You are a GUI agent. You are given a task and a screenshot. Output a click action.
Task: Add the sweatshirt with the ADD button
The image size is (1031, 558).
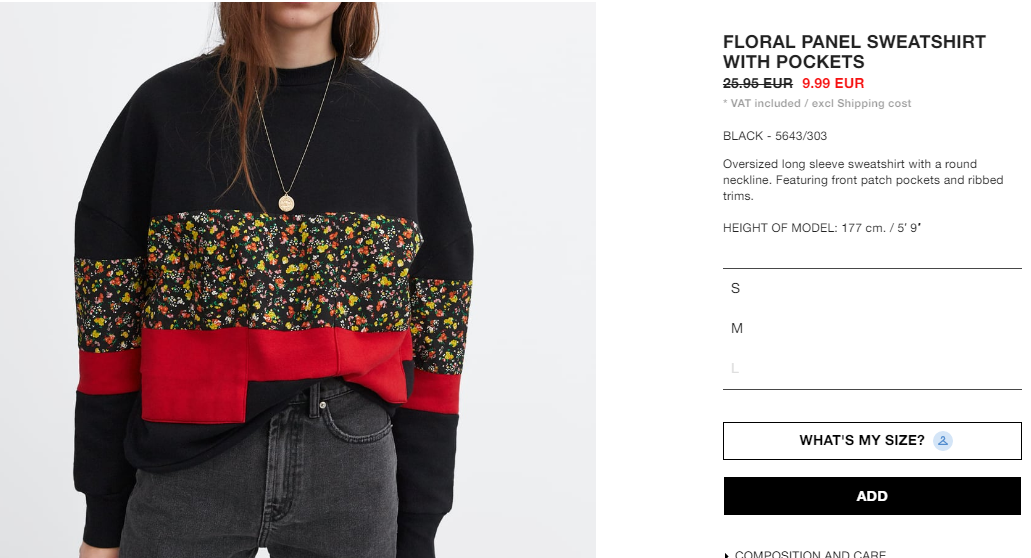coord(872,496)
